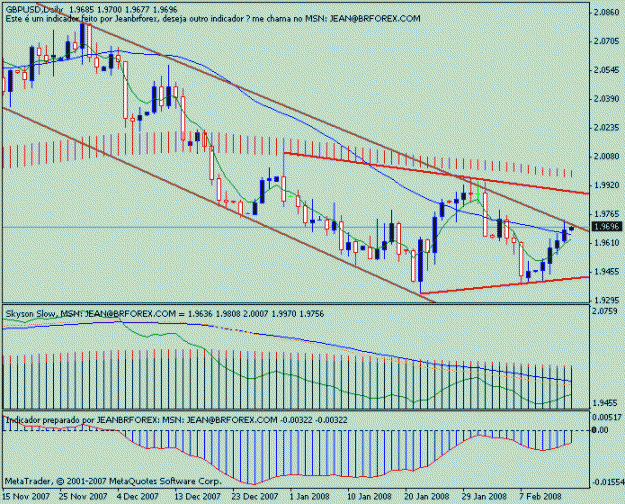Click the current price label 1.9696
The height and width of the screenshot is (504, 625).
click(607, 227)
